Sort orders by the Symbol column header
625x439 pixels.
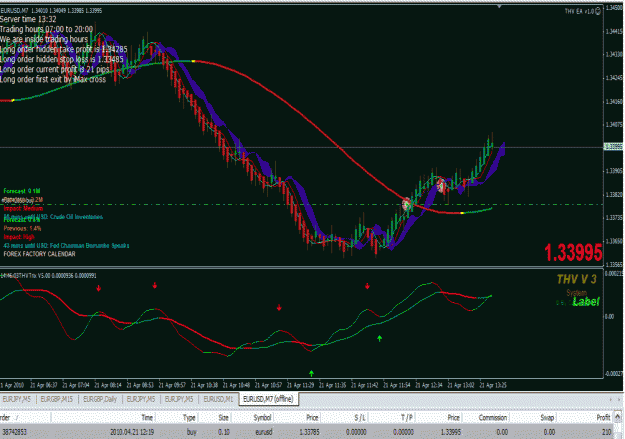tap(262, 417)
